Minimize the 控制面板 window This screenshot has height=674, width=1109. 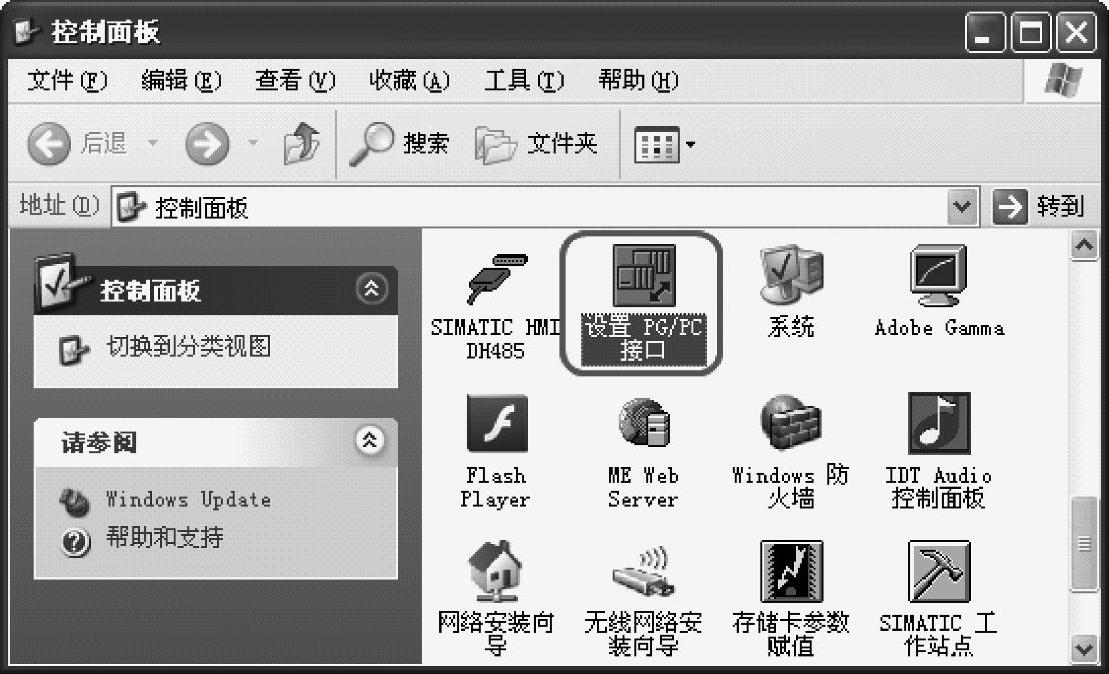pos(984,32)
